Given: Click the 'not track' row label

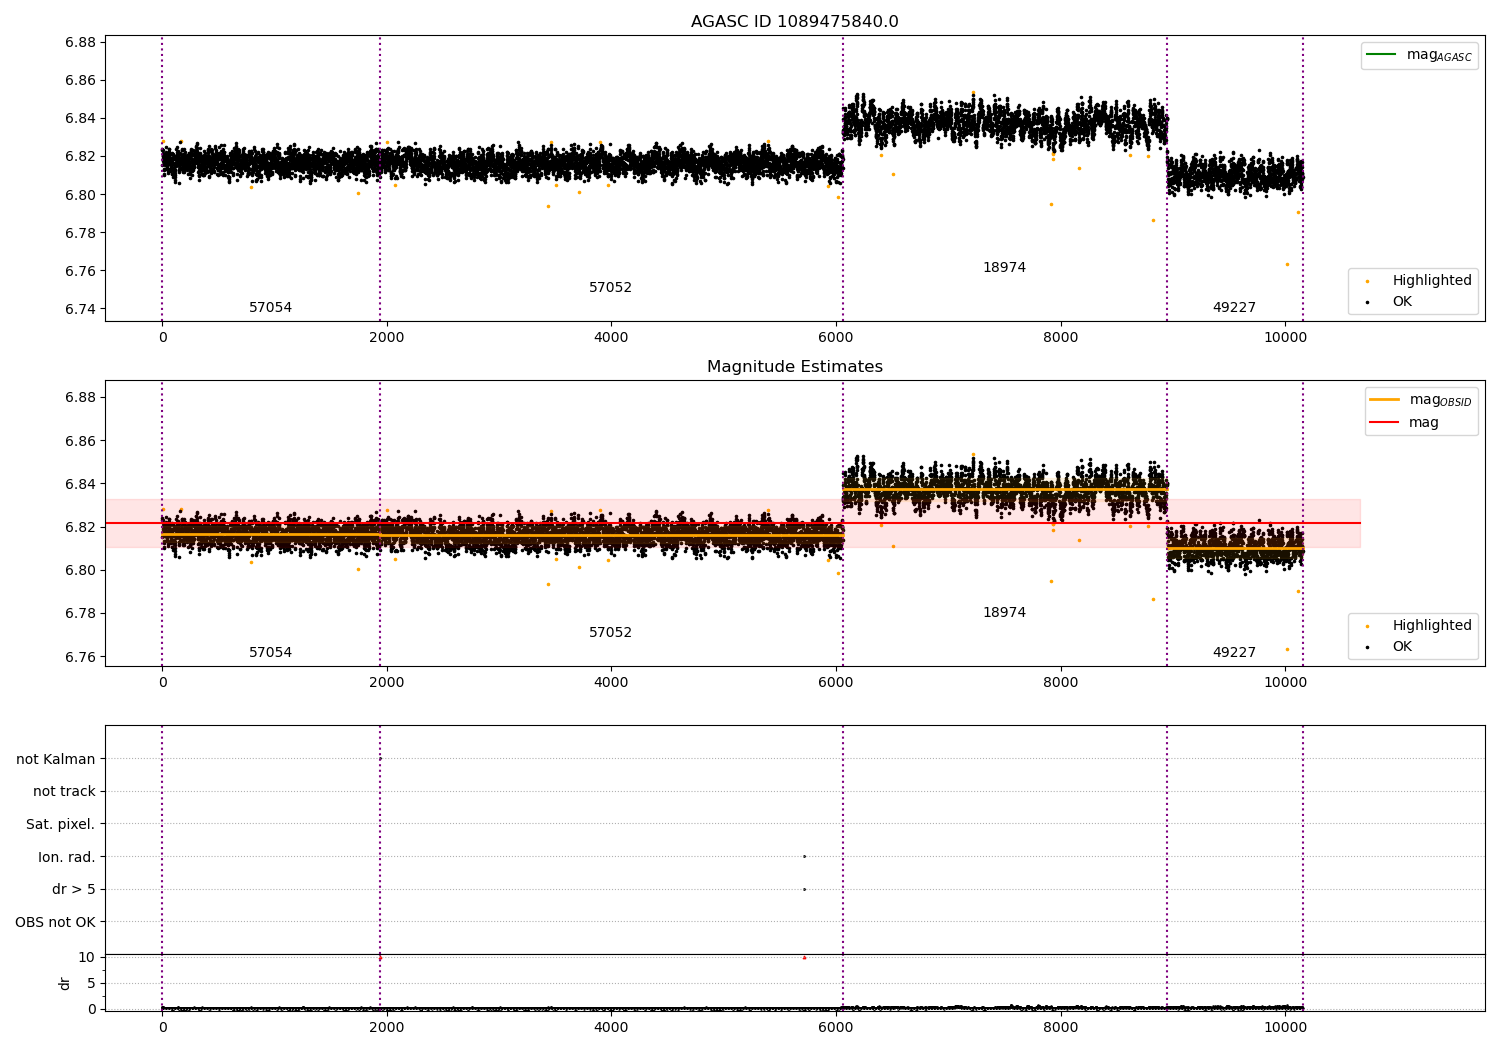Looking at the screenshot, I should point(64,791).
